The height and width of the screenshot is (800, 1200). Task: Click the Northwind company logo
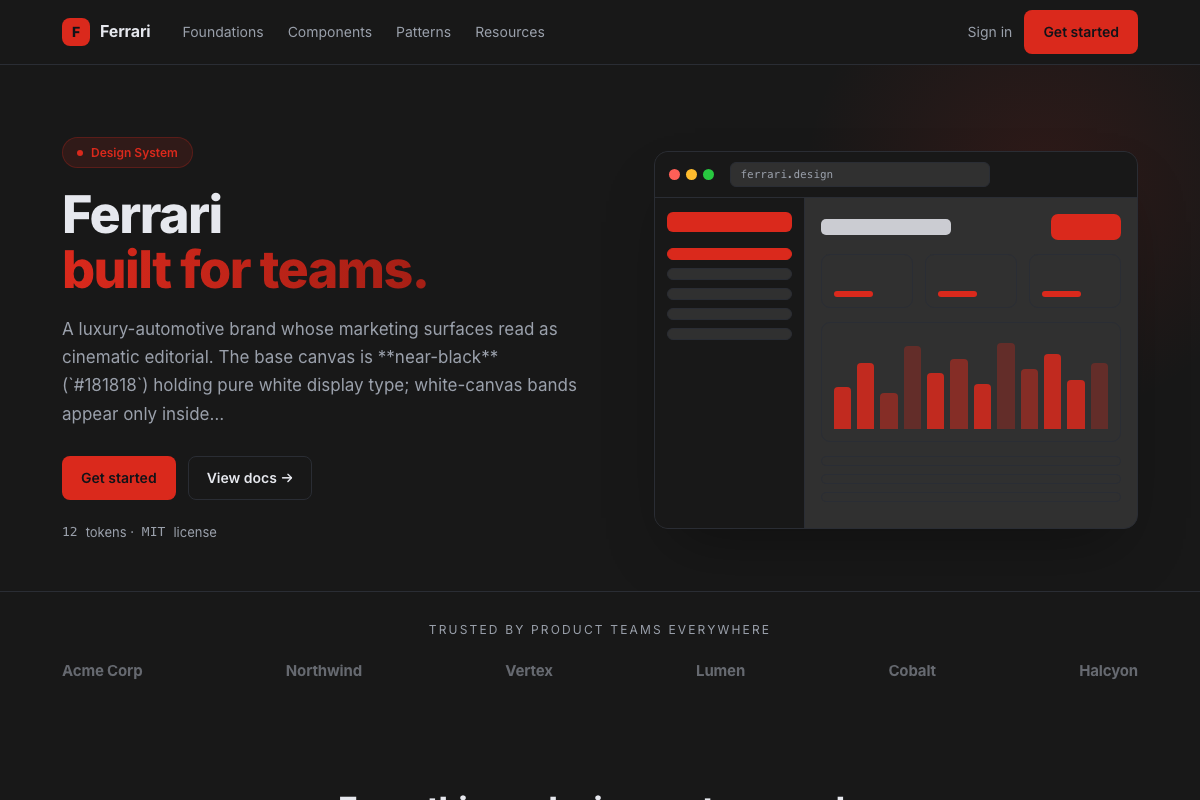(x=324, y=671)
